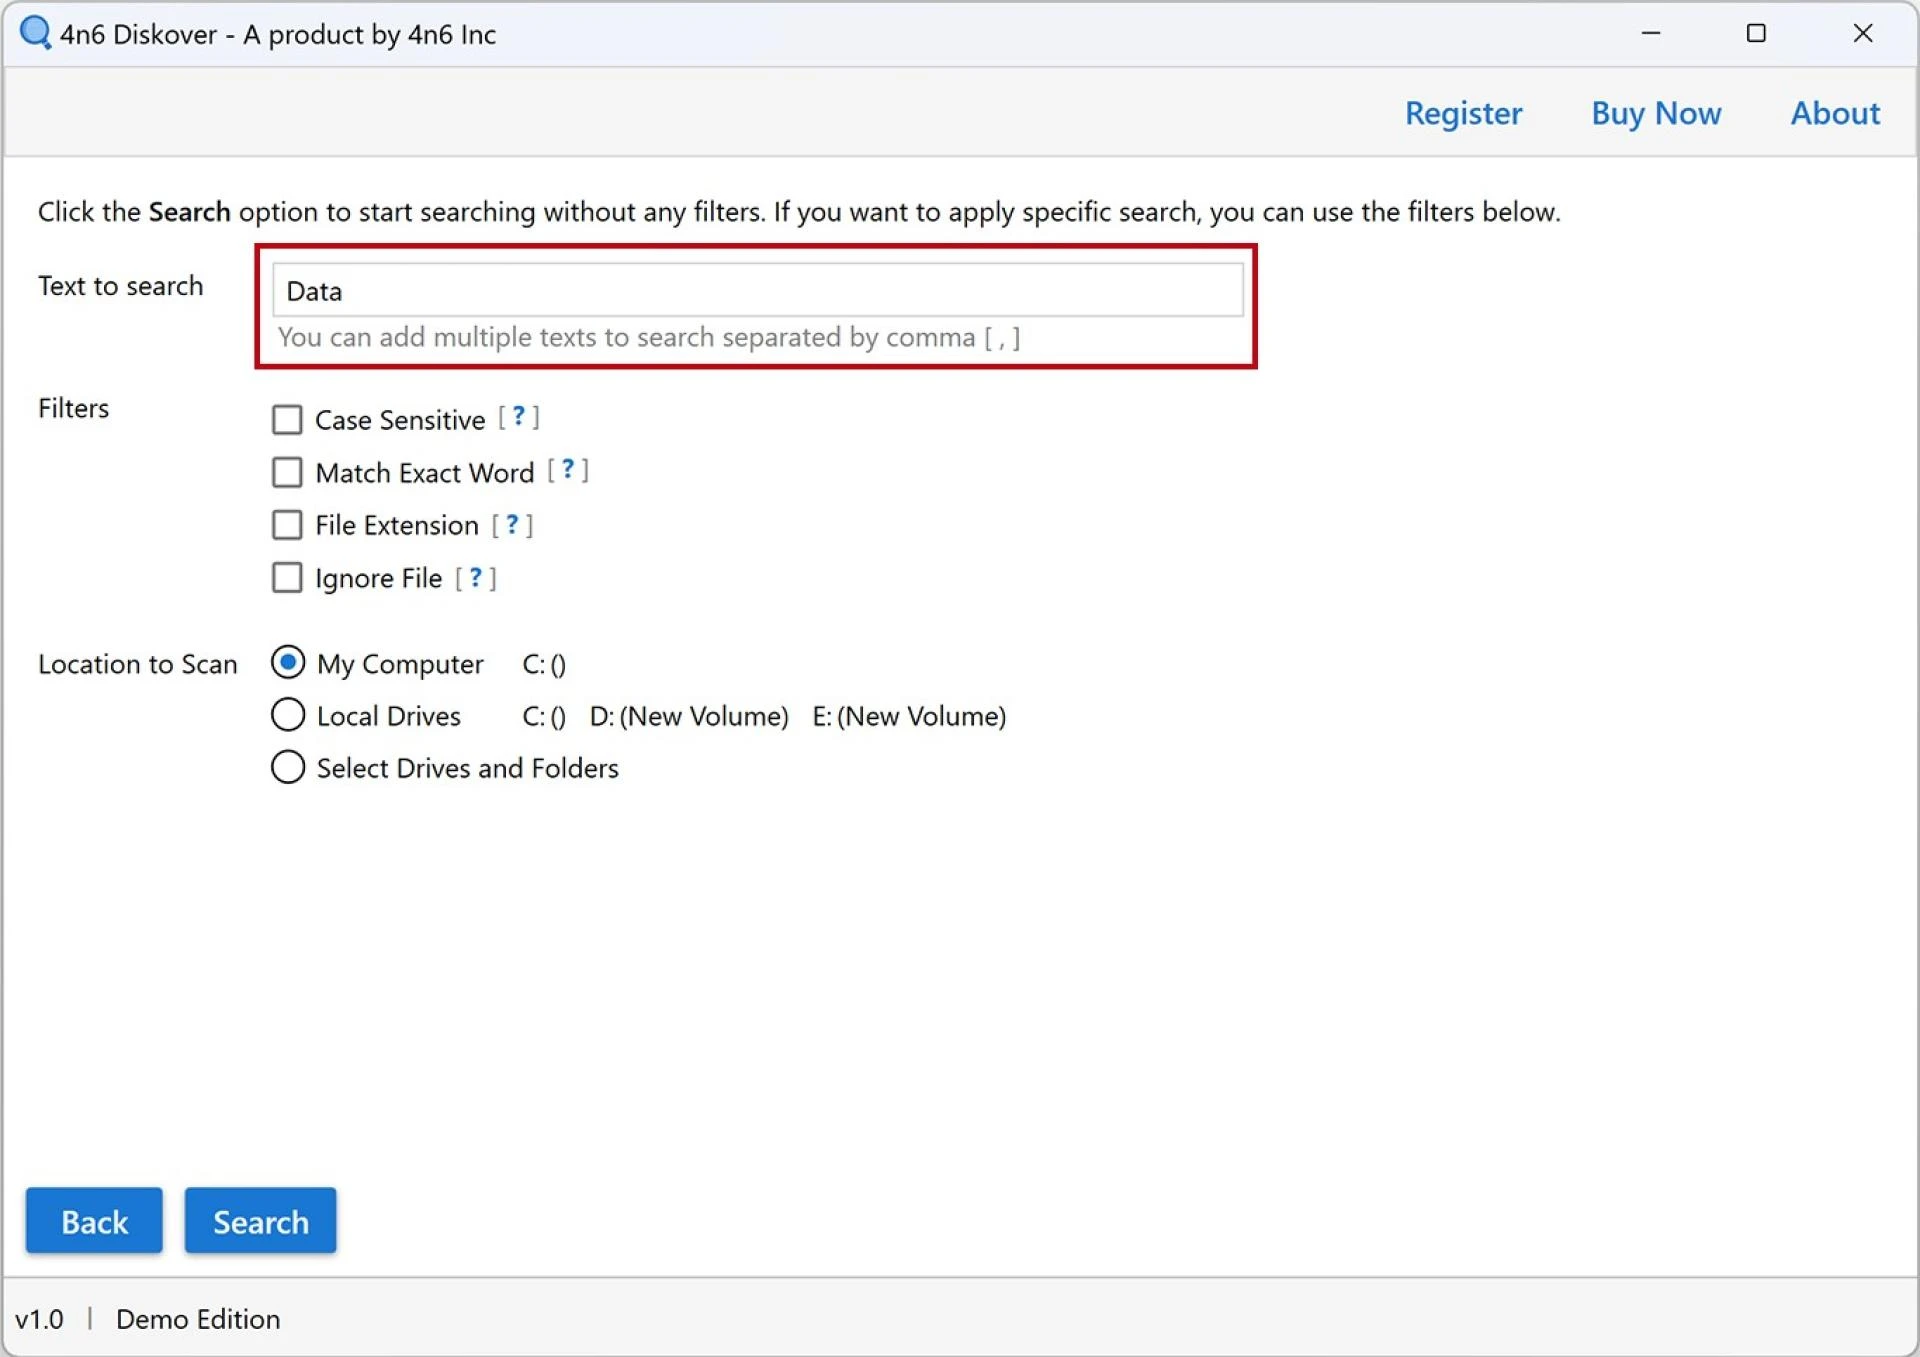Enable the Ignore File checkbox

[x=287, y=578]
